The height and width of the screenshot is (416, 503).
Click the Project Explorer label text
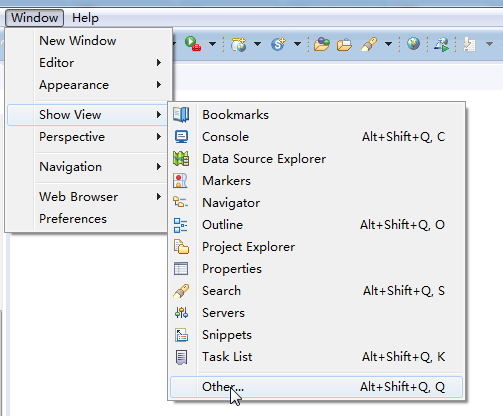point(249,247)
